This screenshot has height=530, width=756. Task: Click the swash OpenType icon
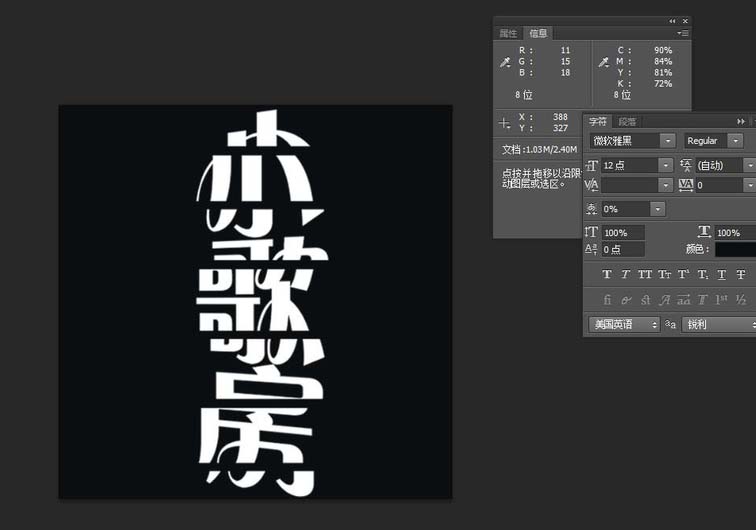click(664, 300)
